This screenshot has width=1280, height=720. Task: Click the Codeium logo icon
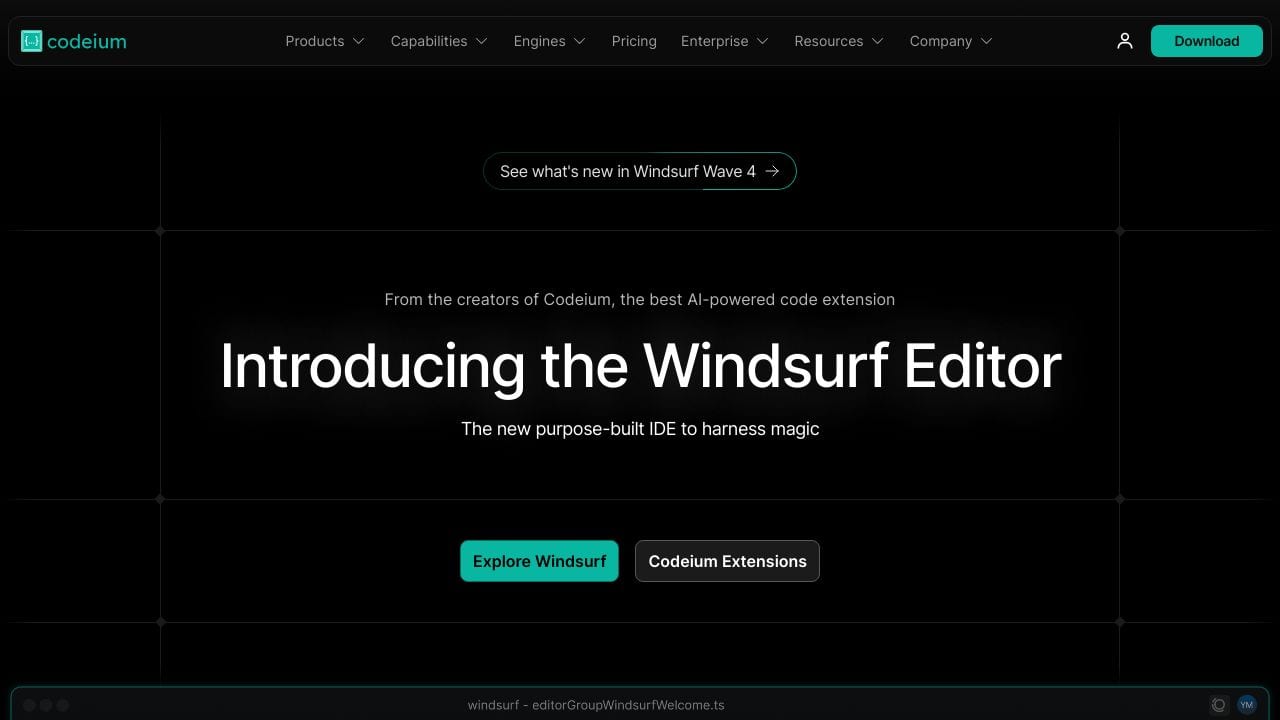coord(32,41)
